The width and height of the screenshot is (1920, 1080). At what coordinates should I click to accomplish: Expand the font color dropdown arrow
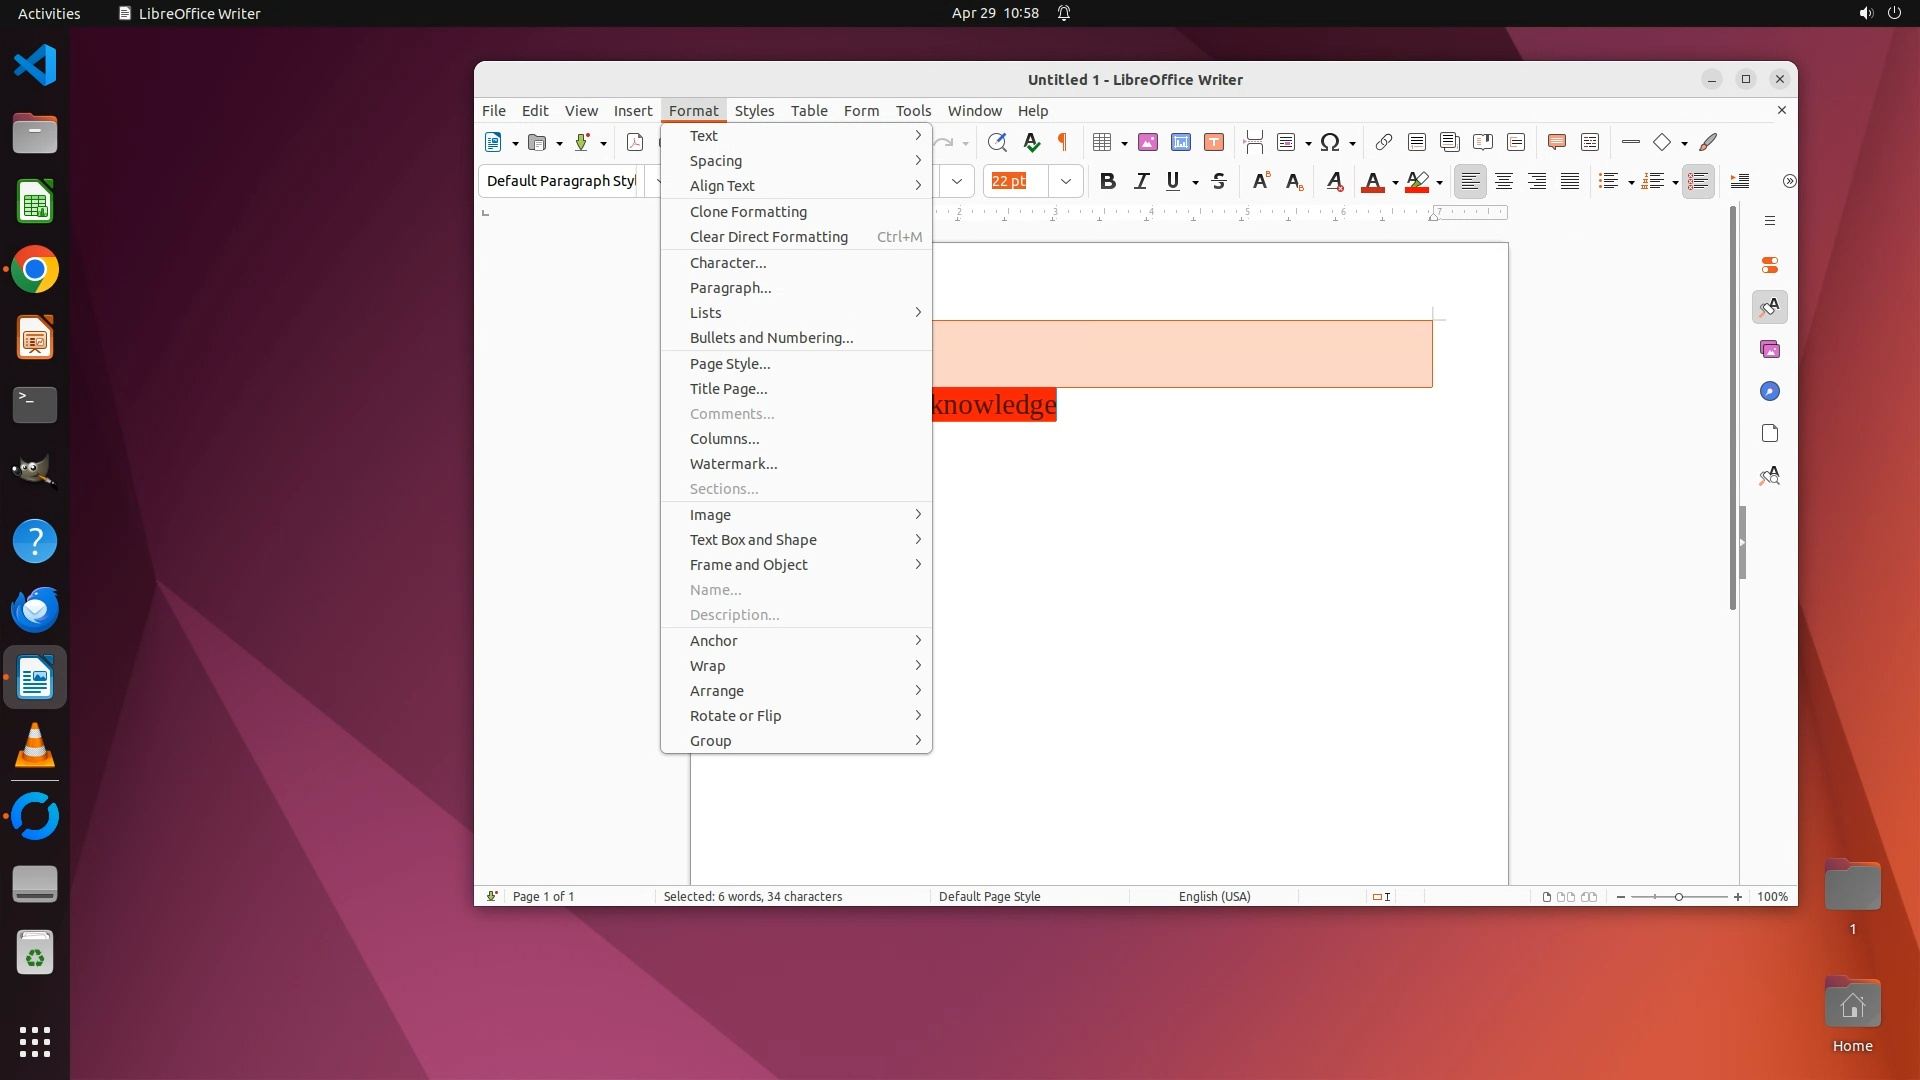(x=1395, y=183)
